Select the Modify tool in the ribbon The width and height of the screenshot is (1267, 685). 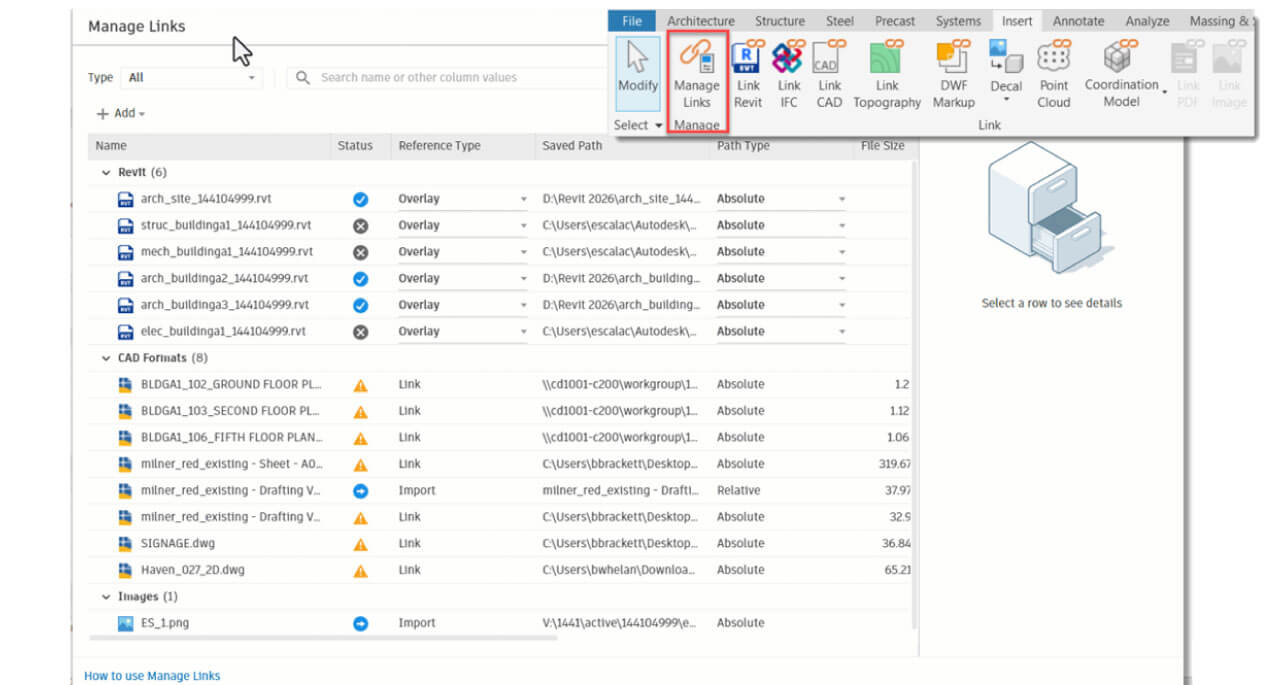point(637,72)
